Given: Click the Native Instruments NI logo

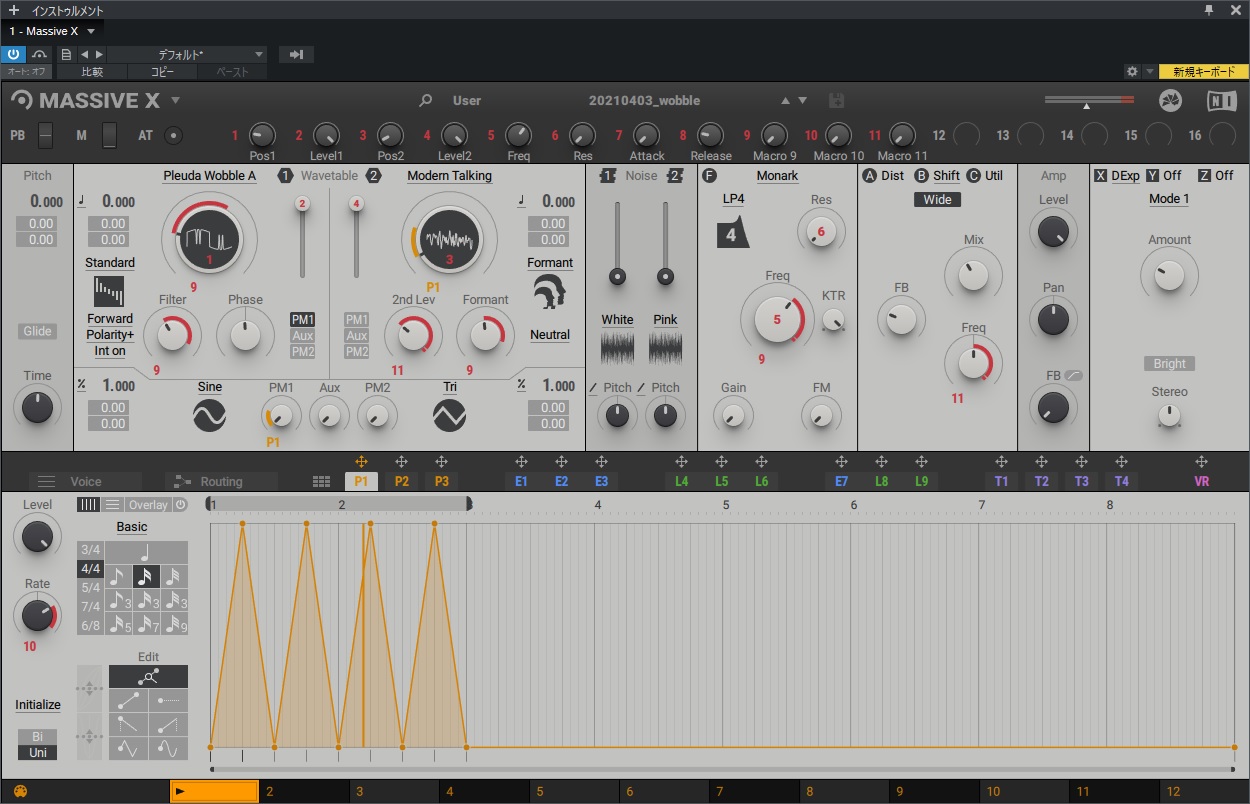Looking at the screenshot, I should click(1221, 100).
